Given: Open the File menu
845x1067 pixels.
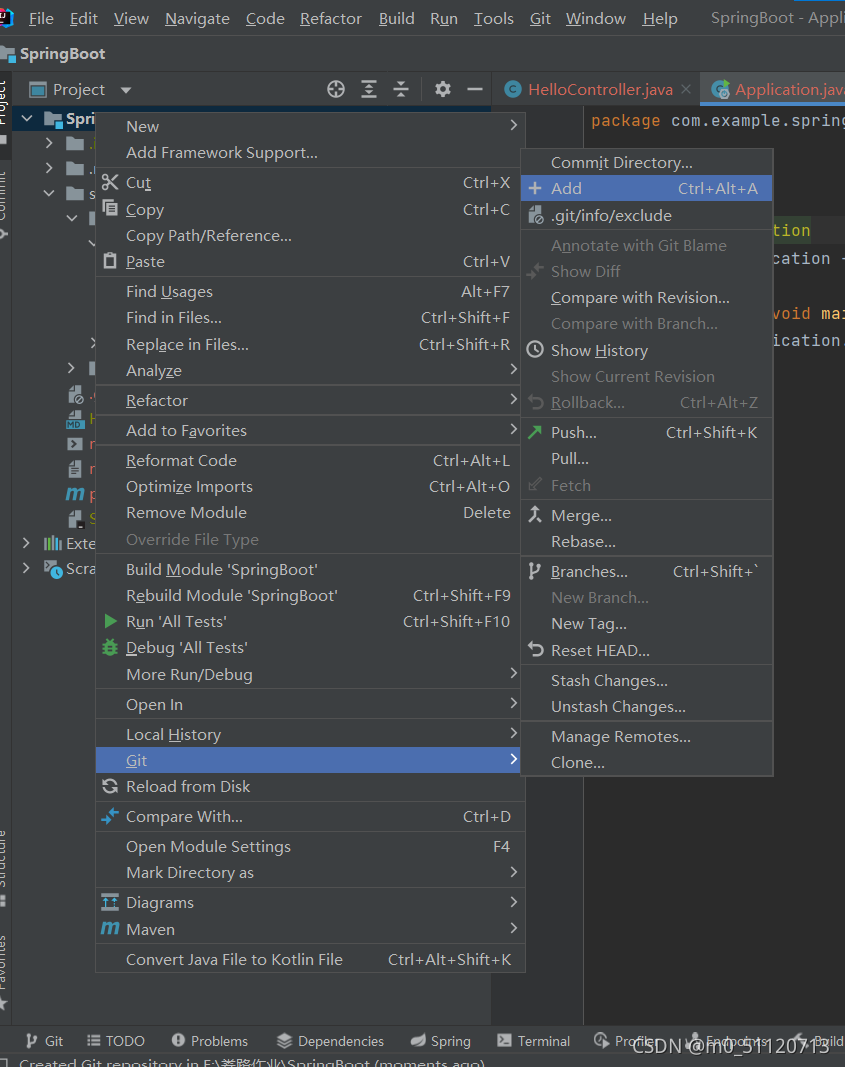Looking at the screenshot, I should pos(41,18).
